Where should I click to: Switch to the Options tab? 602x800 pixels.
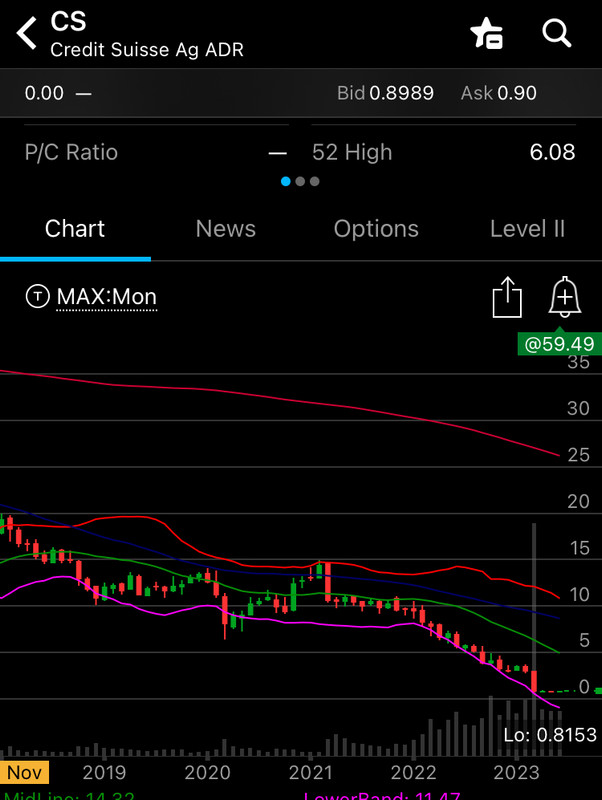click(376, 229)
